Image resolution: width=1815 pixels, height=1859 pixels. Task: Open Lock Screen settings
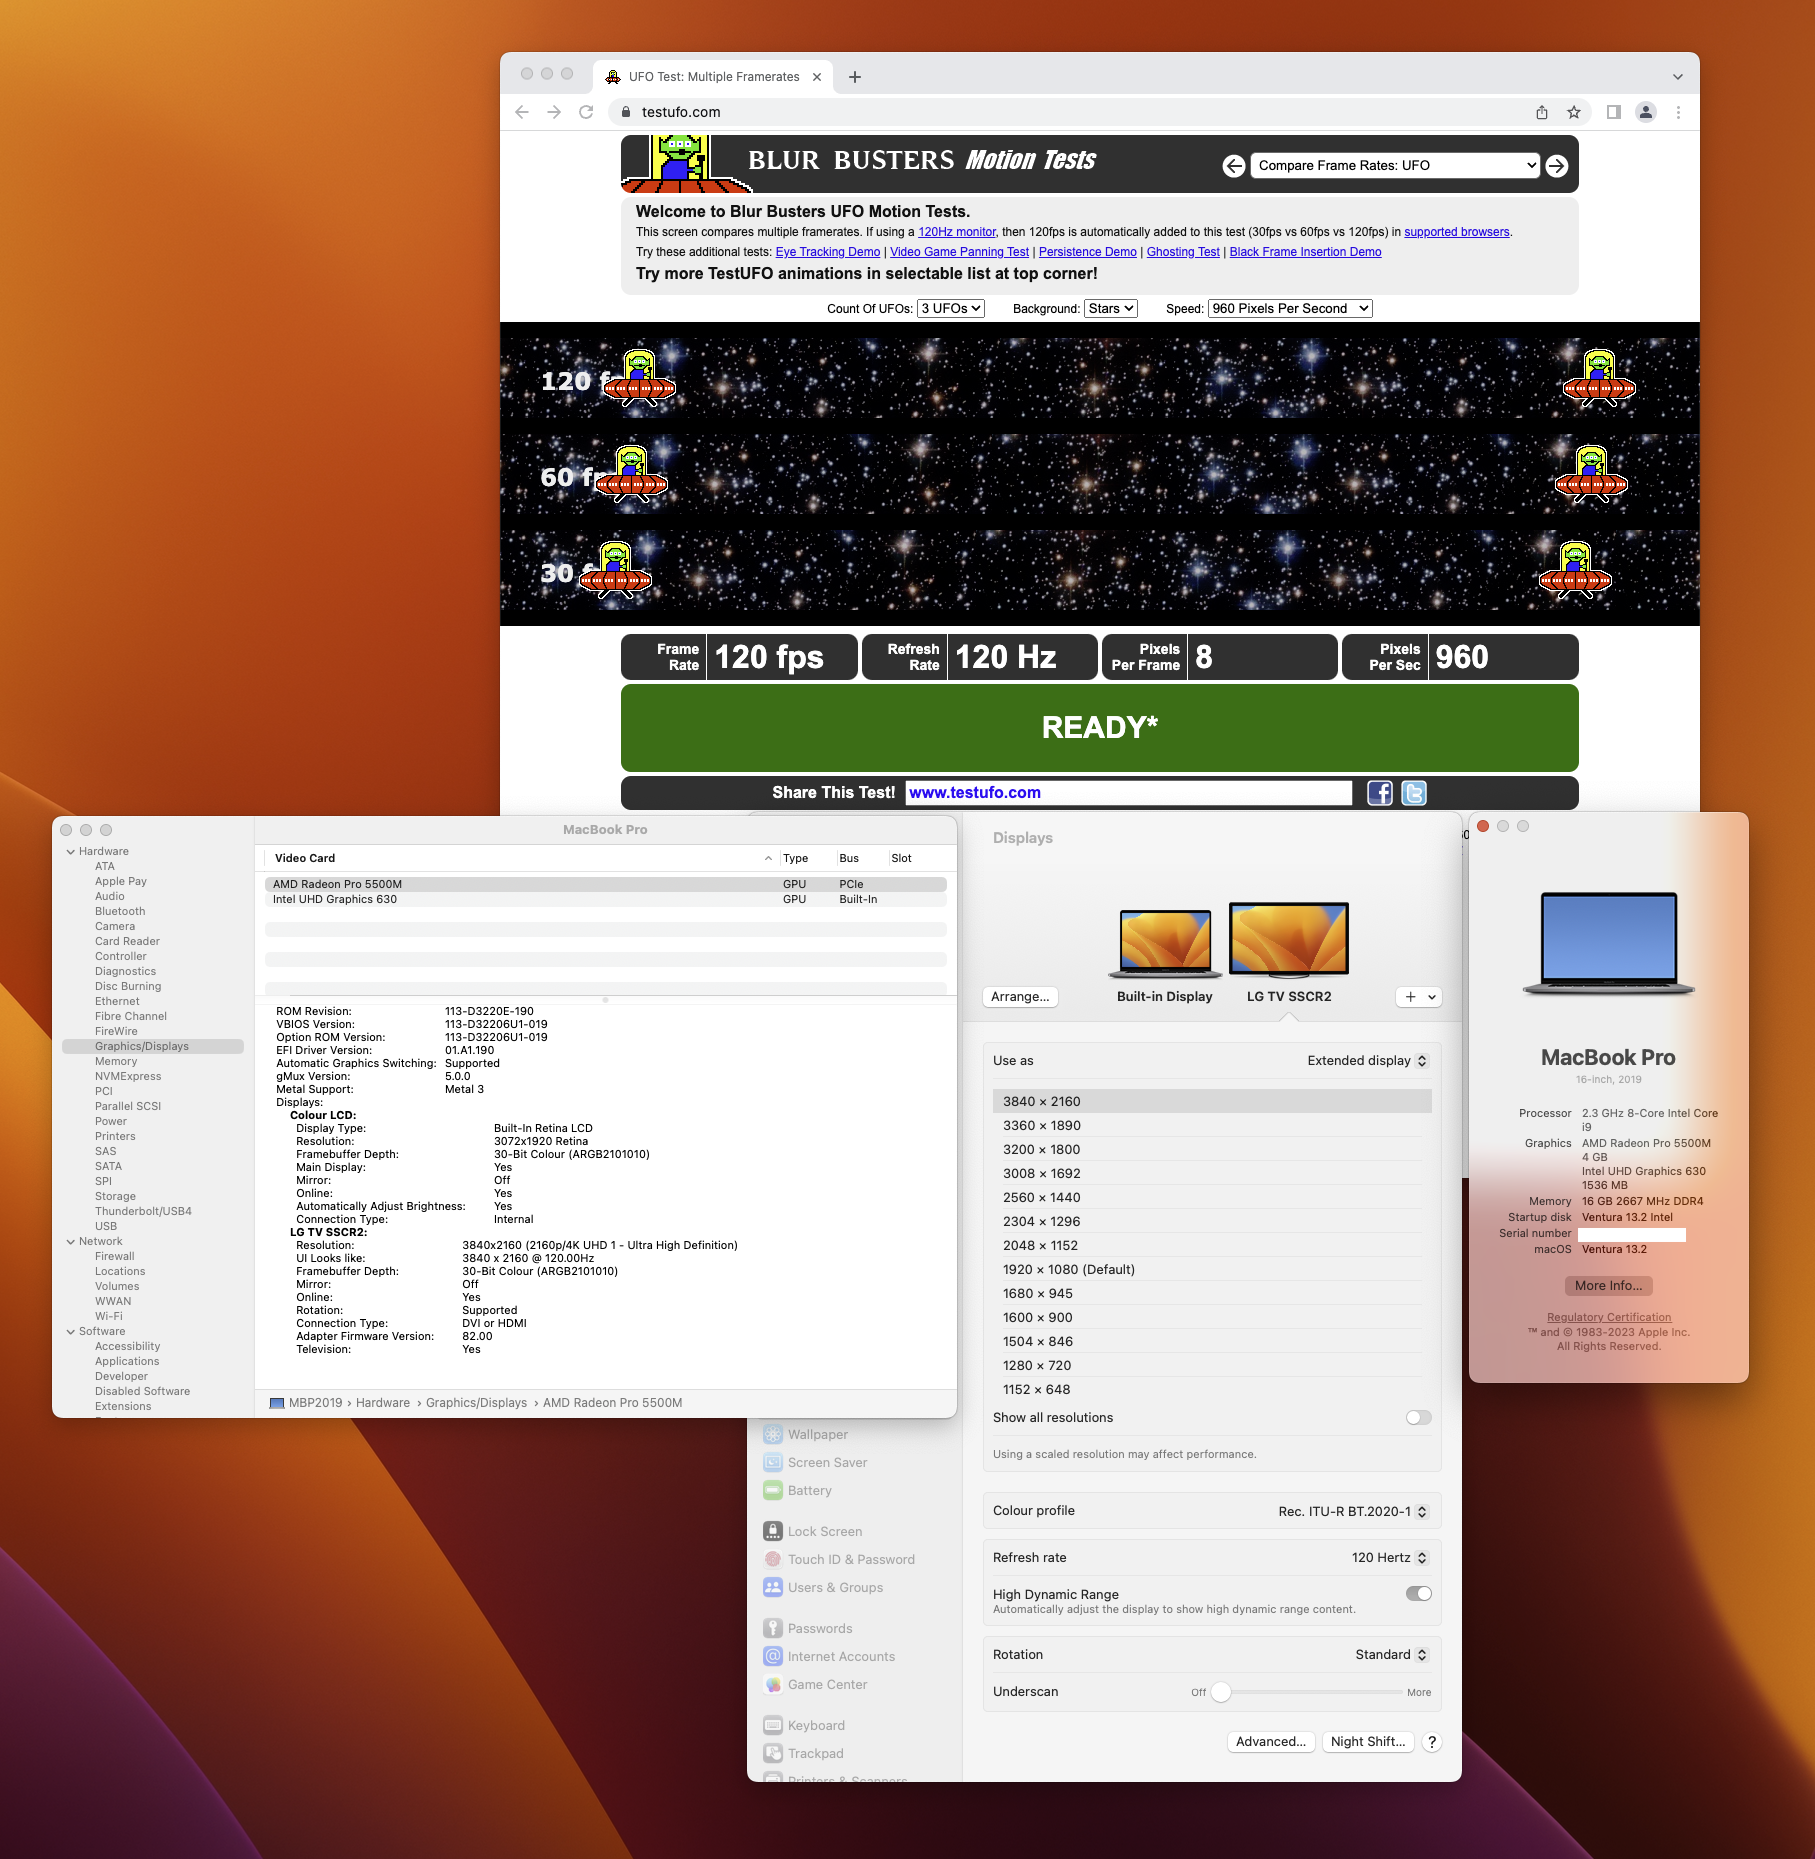(813, 1531)
